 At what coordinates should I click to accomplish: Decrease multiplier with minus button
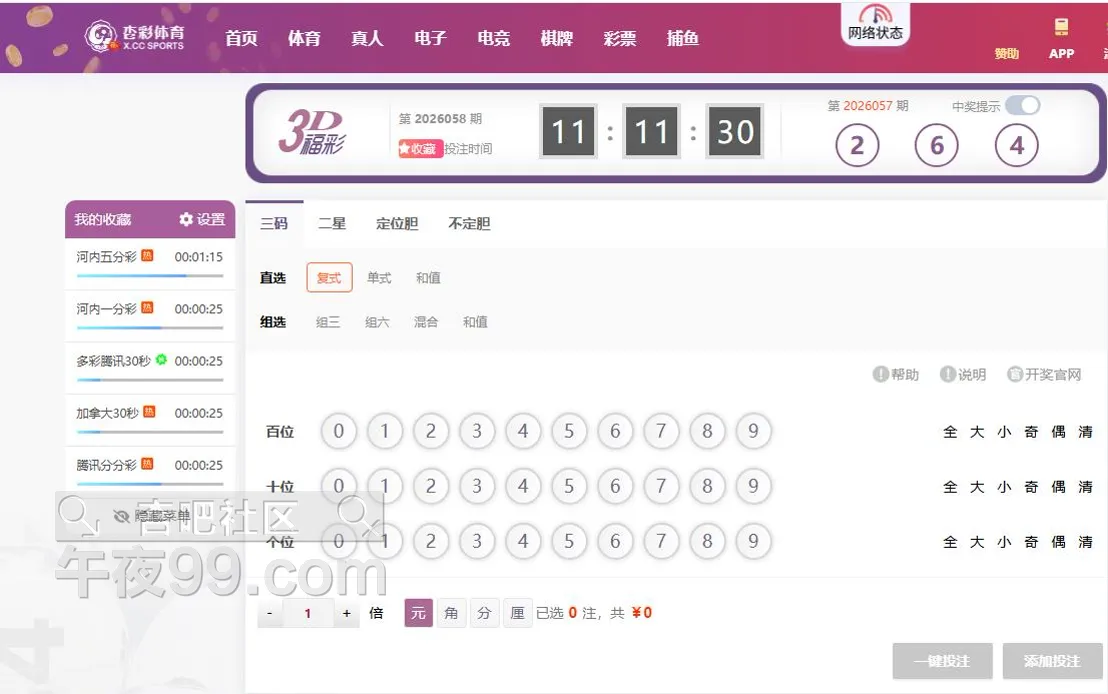click(270, 613)
